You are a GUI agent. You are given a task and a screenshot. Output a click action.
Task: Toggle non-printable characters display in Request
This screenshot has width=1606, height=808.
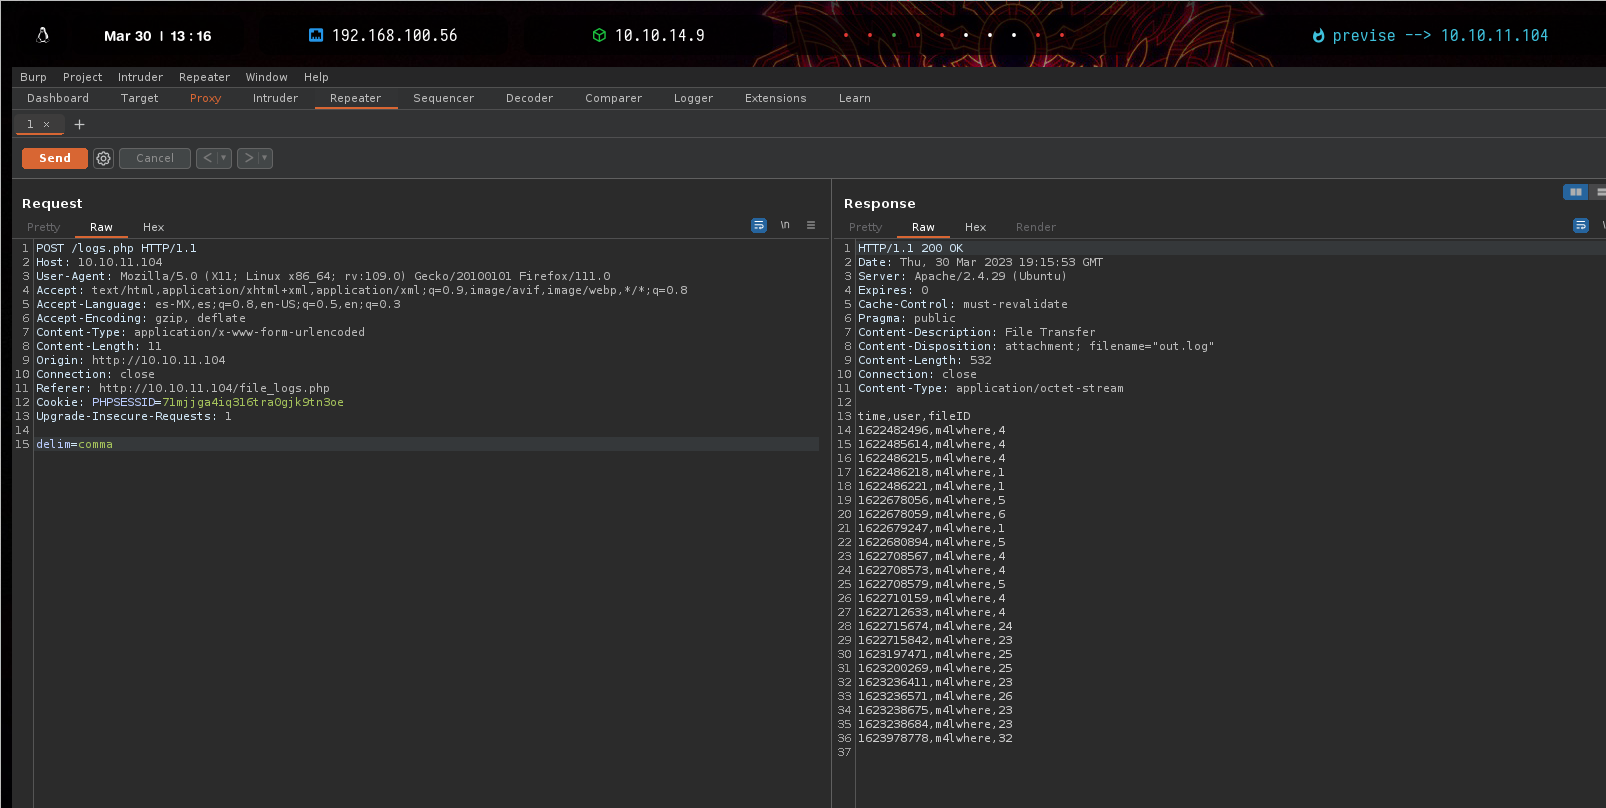click(x=785, y=226)
